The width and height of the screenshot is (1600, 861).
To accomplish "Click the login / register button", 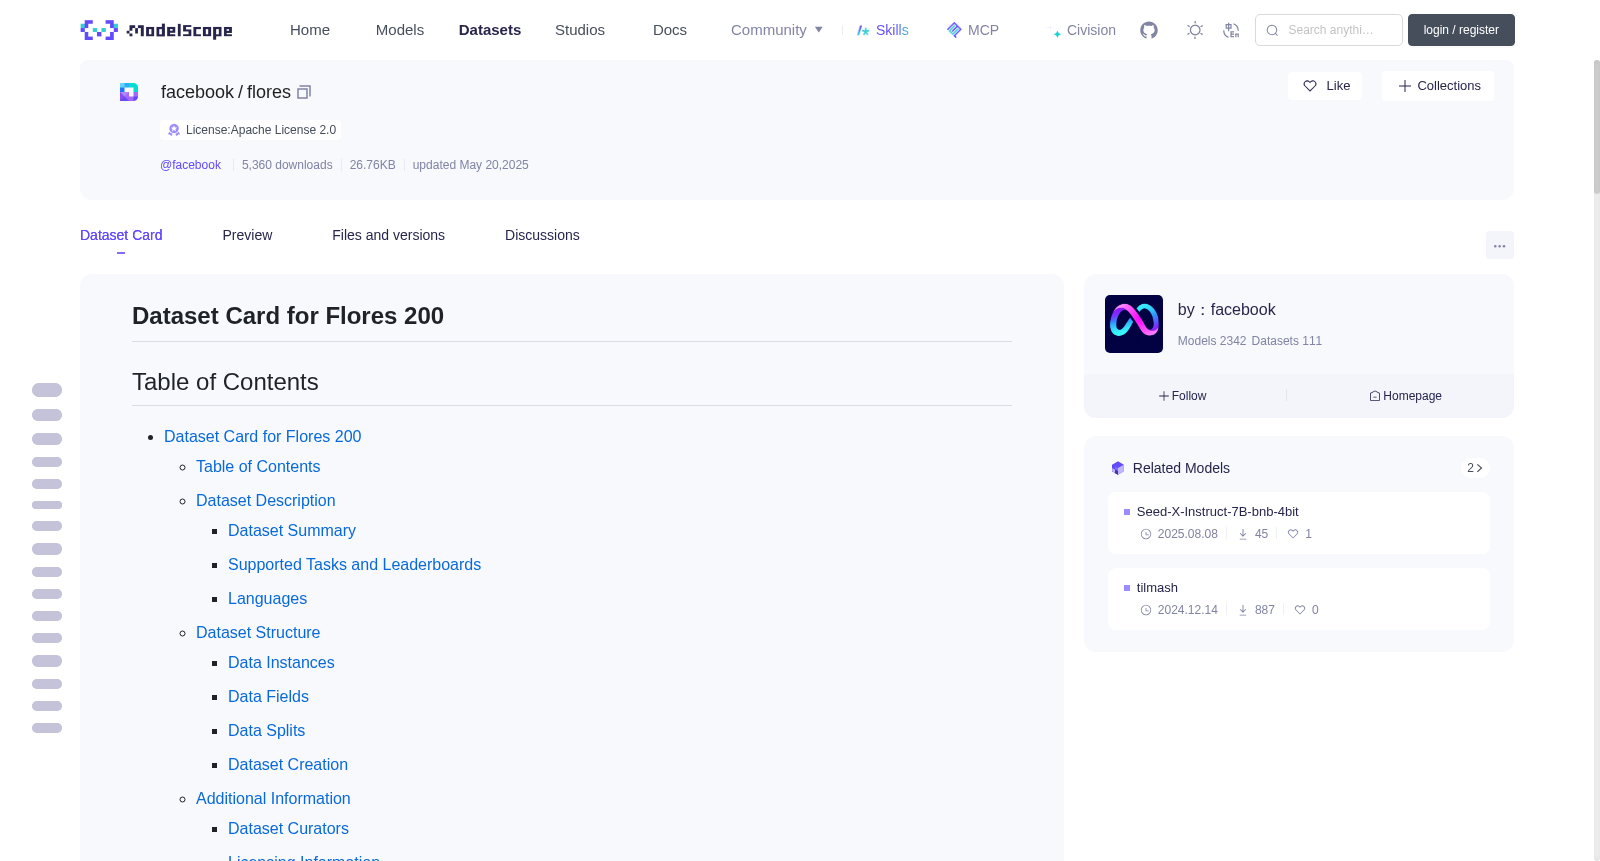I will (1461, 30).
